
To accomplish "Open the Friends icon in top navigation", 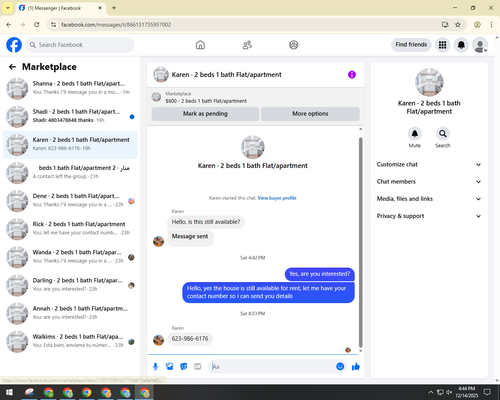I will point(247,45).
